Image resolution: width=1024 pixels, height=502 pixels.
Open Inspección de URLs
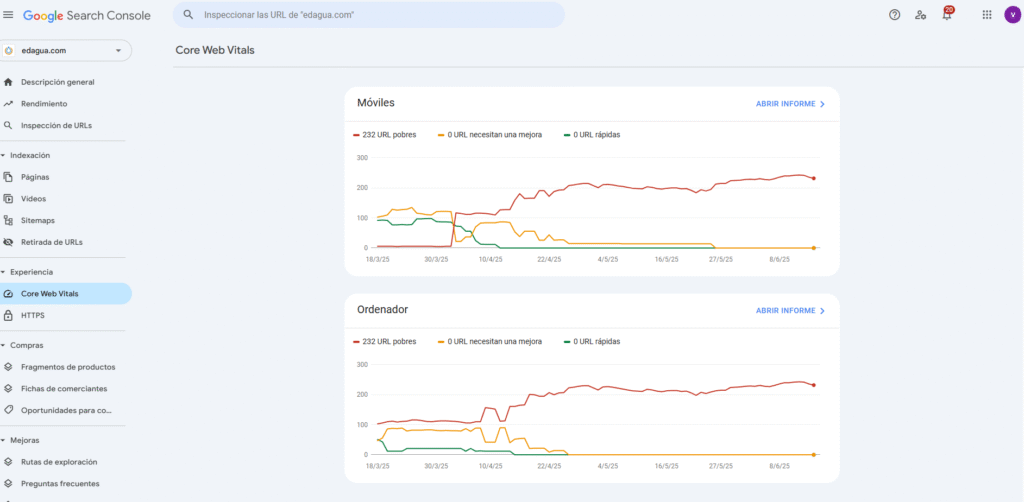(x=56, y=126)
